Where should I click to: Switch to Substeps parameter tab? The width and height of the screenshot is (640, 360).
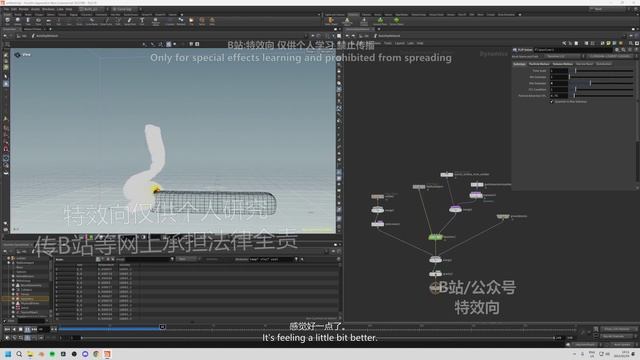[519, 64]
